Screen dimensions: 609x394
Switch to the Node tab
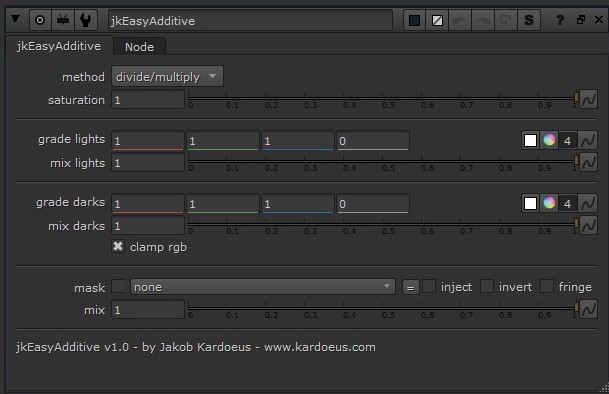tap(139, 47)
